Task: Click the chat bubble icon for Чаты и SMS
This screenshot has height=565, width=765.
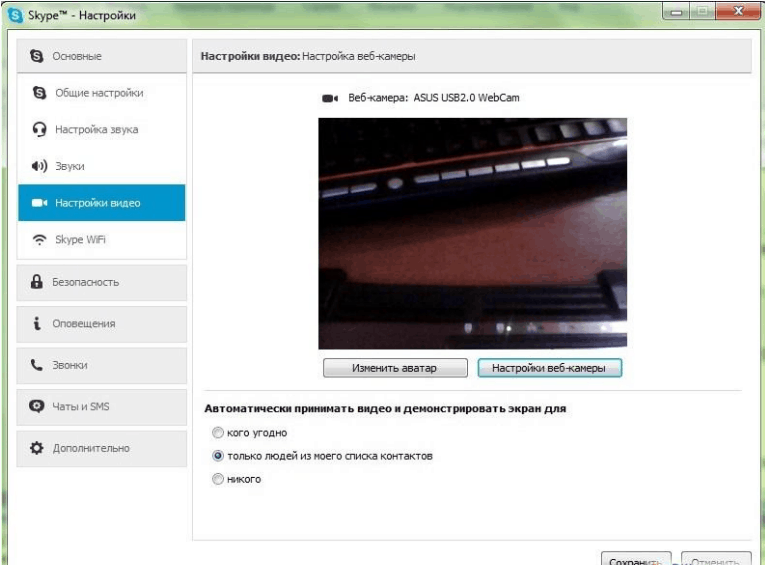Action: pyautogui.click(x=37, y=406)
